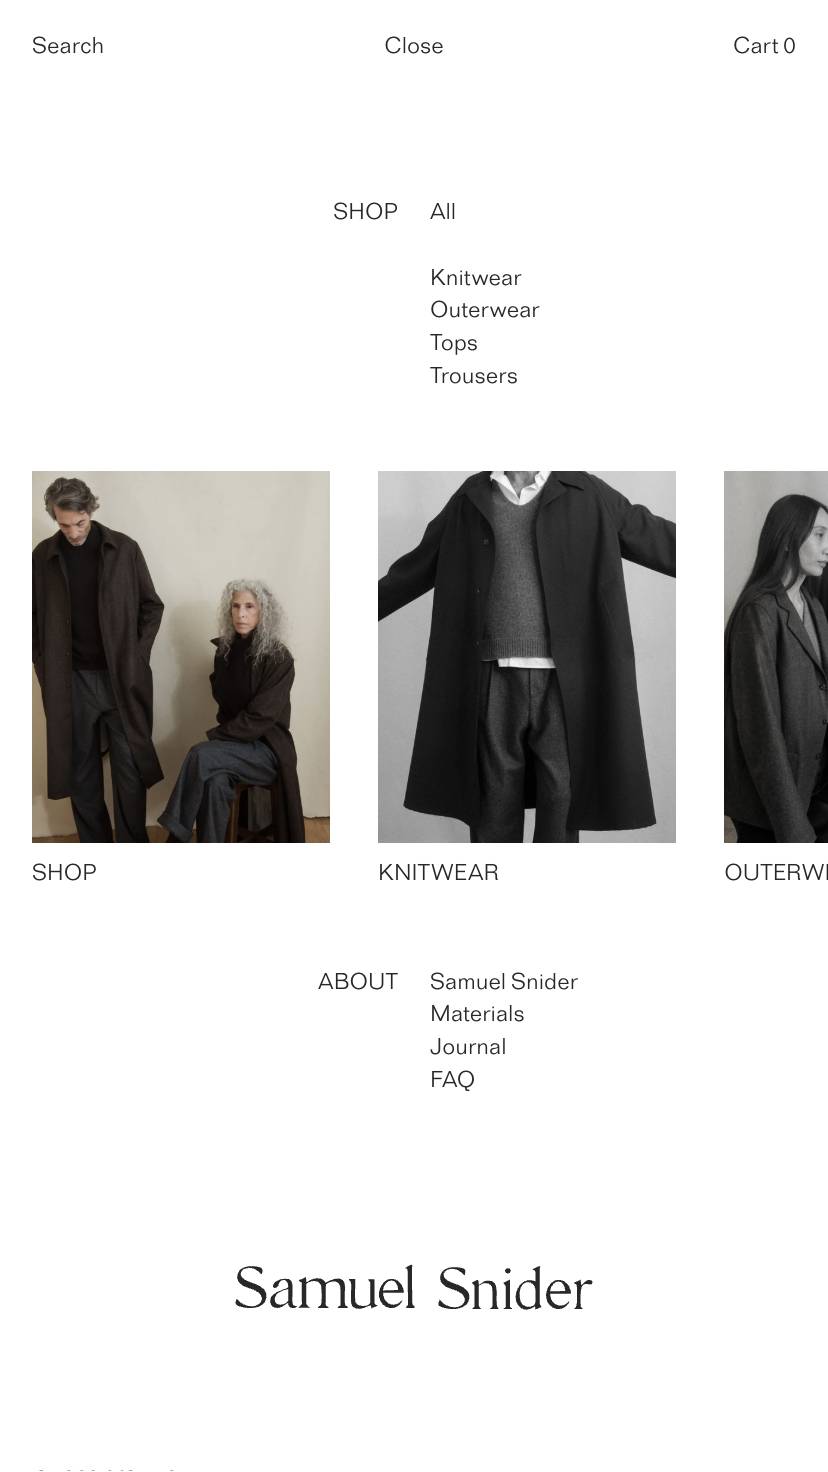Click the Samuel Snider logo
The height and width of the screenshot is (1472, 828).
(414, 1288)
